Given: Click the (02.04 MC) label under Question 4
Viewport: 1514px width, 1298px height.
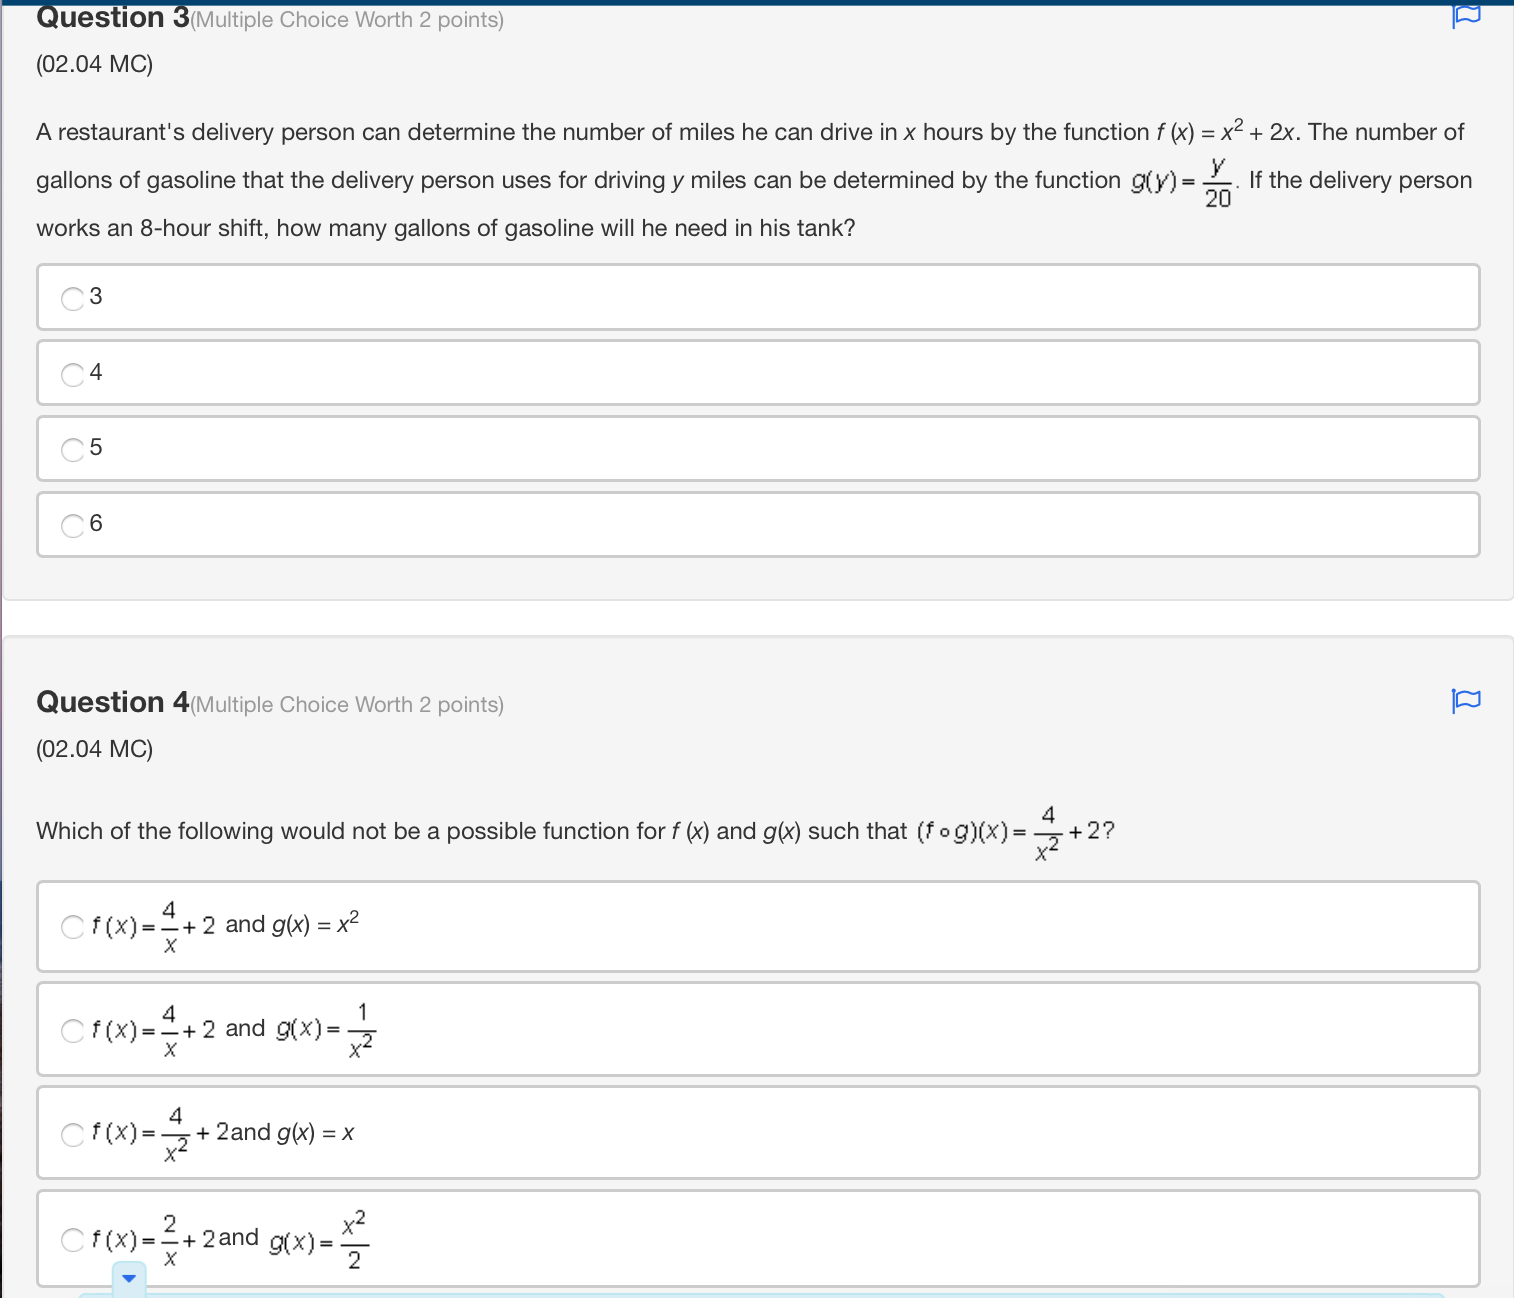Looking at the screenshot, I should click(94, 748).
